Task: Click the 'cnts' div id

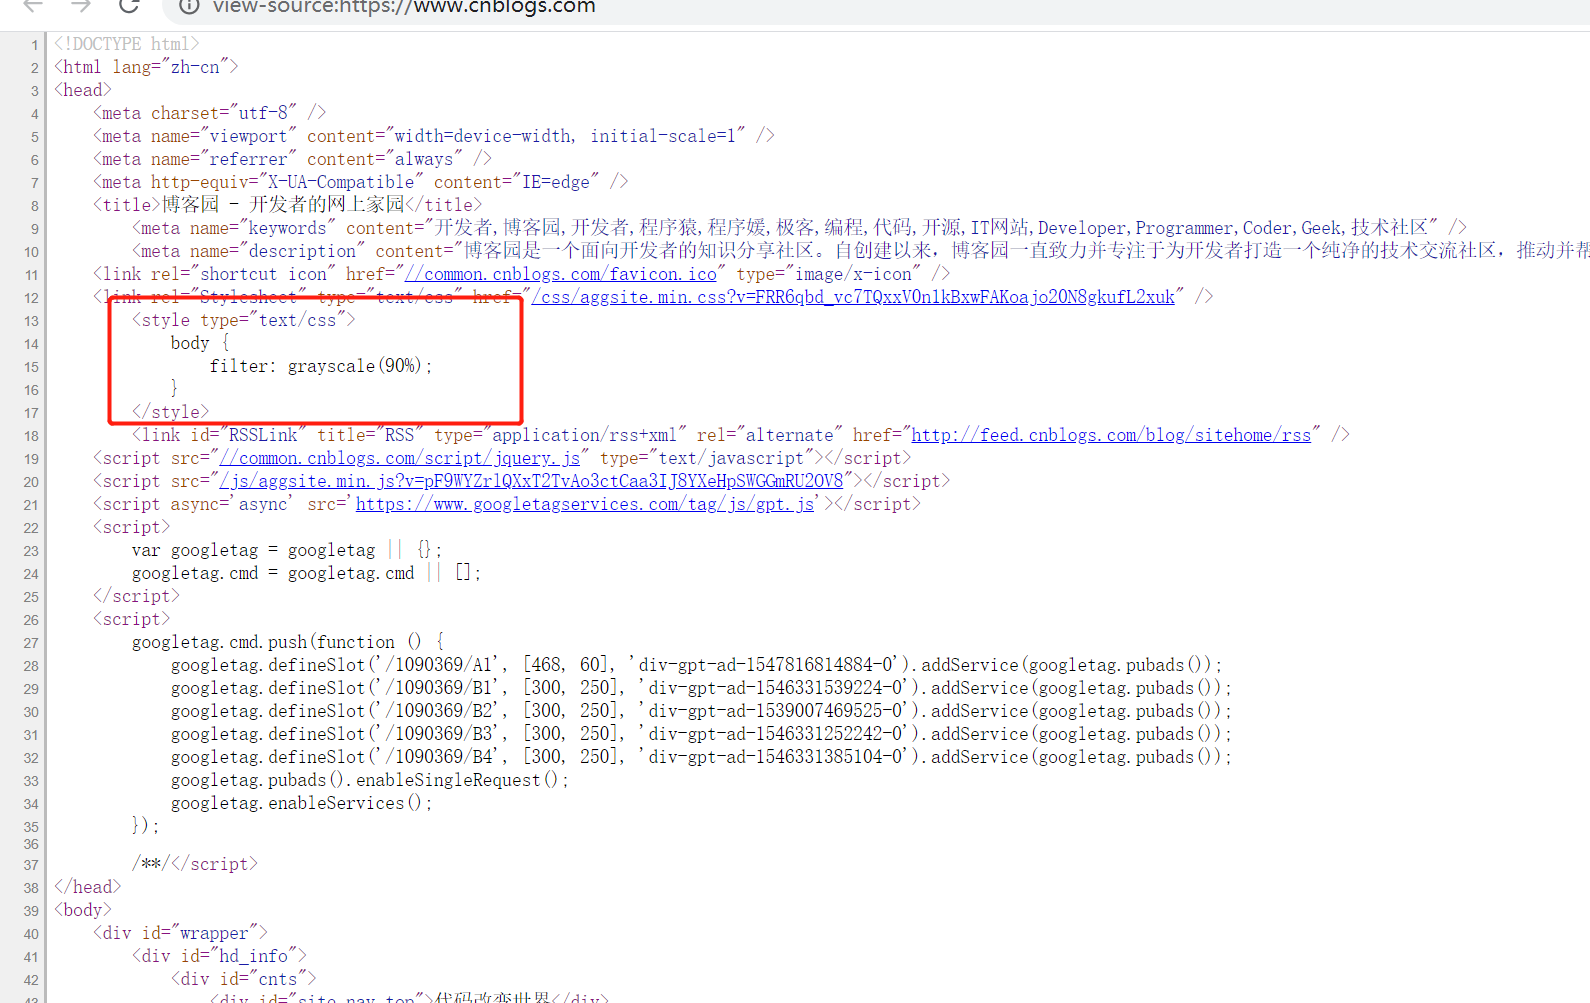Action: coord(278,979)
